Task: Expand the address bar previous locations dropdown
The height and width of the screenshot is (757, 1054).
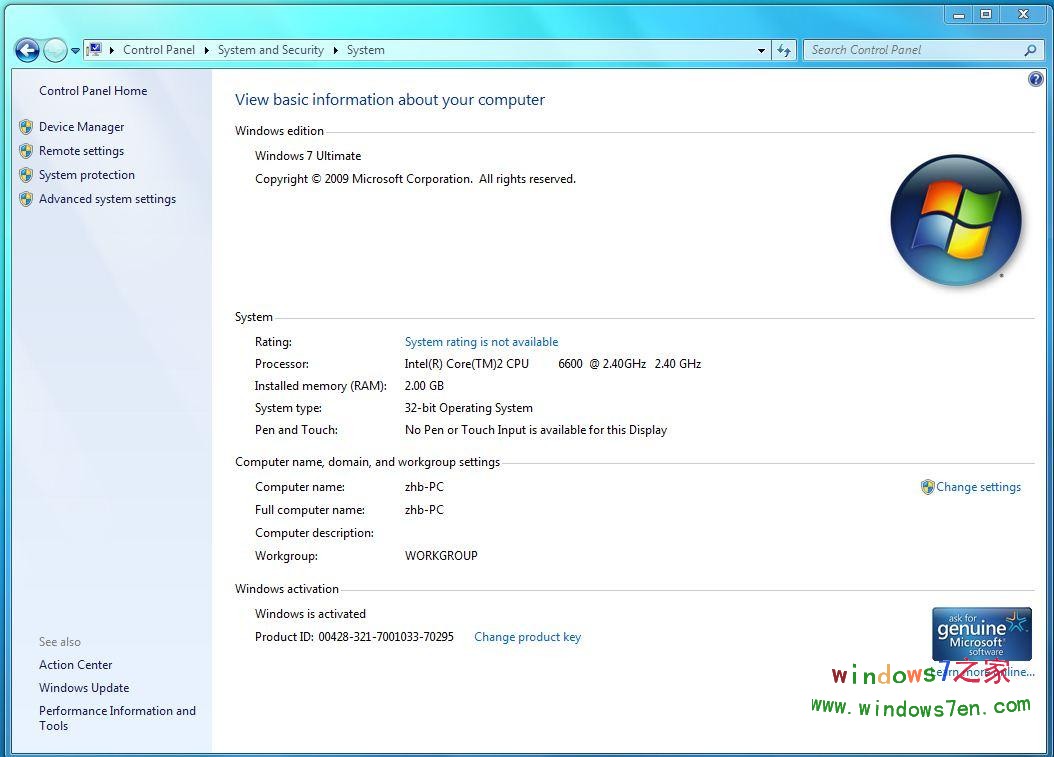Action: [762, 50]
